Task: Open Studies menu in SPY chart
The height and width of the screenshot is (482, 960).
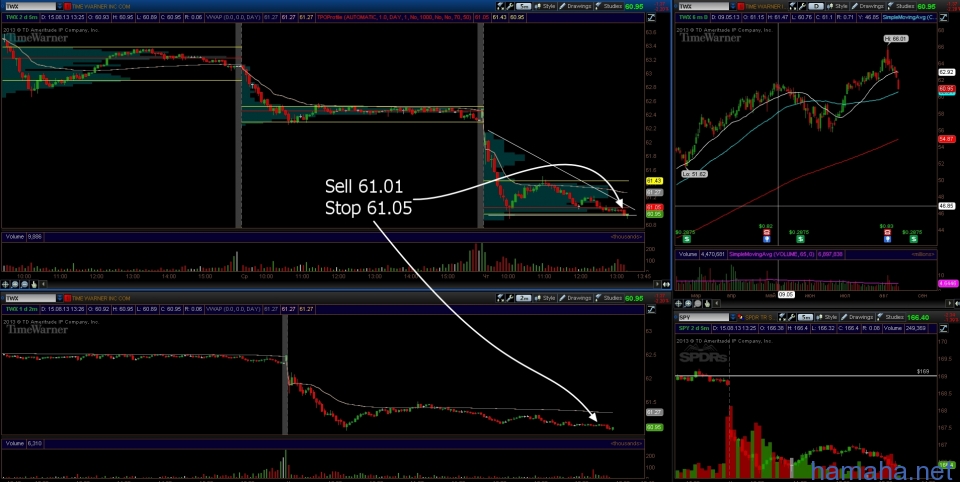Action: point(890,317)
